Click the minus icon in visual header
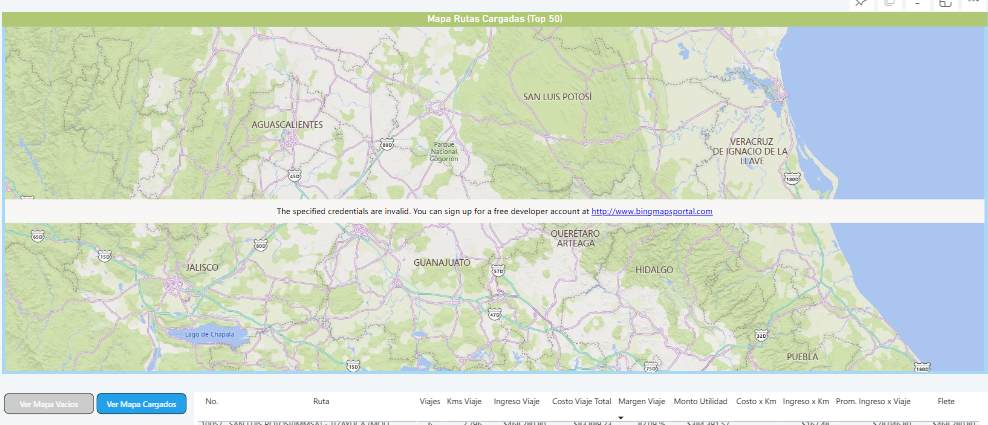This screenshot has height=425, width=988. [x=917, y=4]
